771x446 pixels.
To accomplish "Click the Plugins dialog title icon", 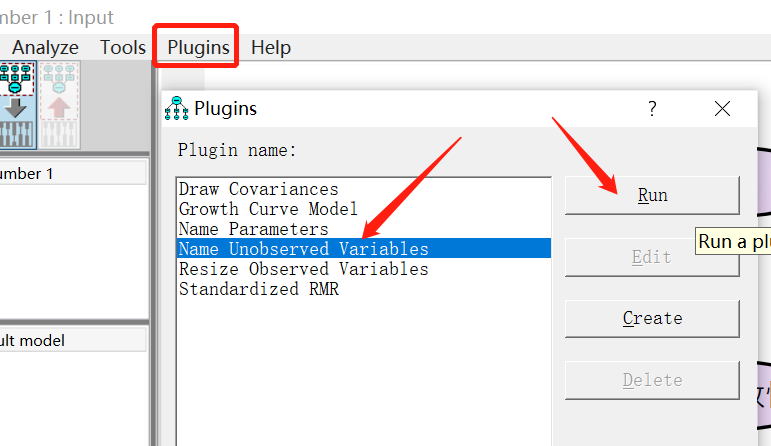I will click(177, 109).
